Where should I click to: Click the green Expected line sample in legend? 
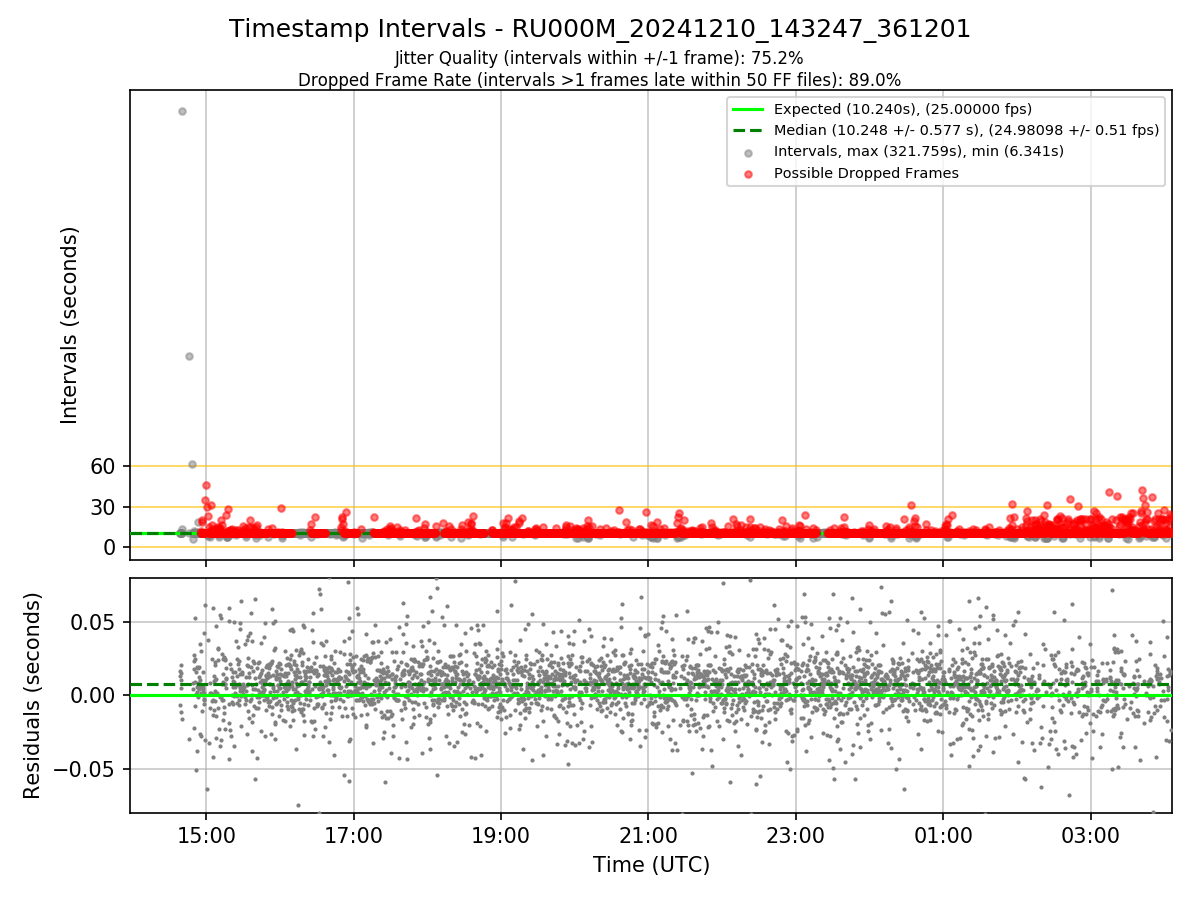point(748,109)
